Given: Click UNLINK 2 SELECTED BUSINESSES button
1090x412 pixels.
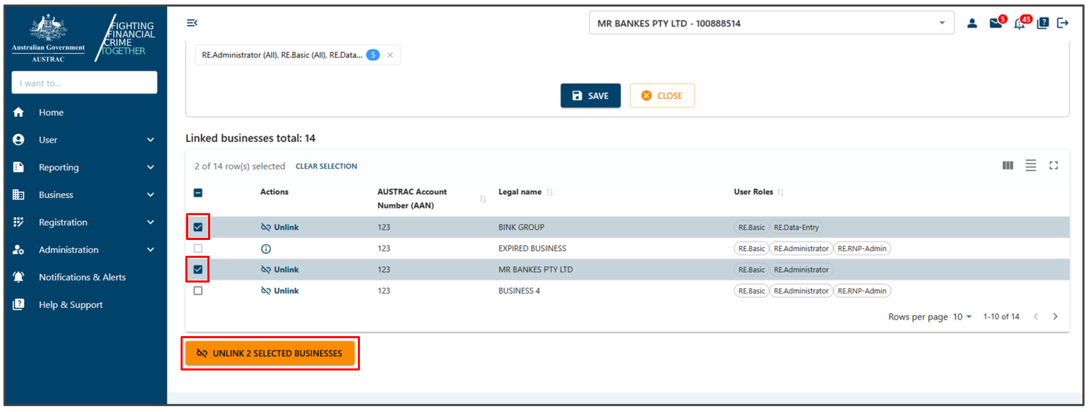Looking at the screenshot, I should tap(270, 354).
